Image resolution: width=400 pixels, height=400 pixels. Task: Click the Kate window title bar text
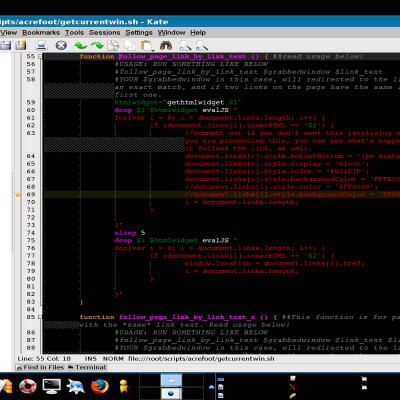tap(84, 22)
